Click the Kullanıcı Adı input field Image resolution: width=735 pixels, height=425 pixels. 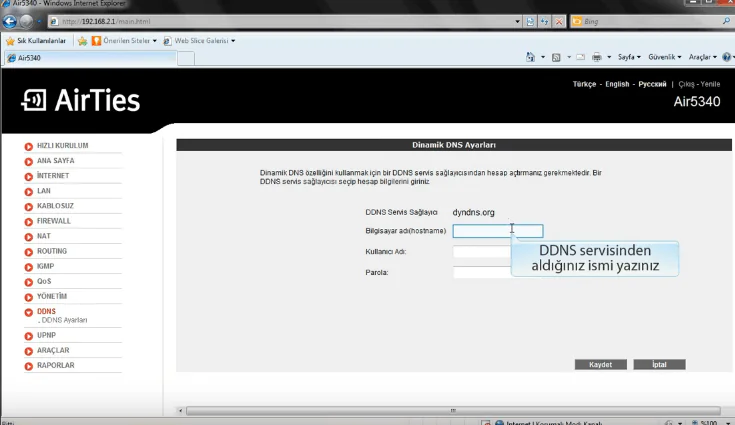[x=482, y=252]
